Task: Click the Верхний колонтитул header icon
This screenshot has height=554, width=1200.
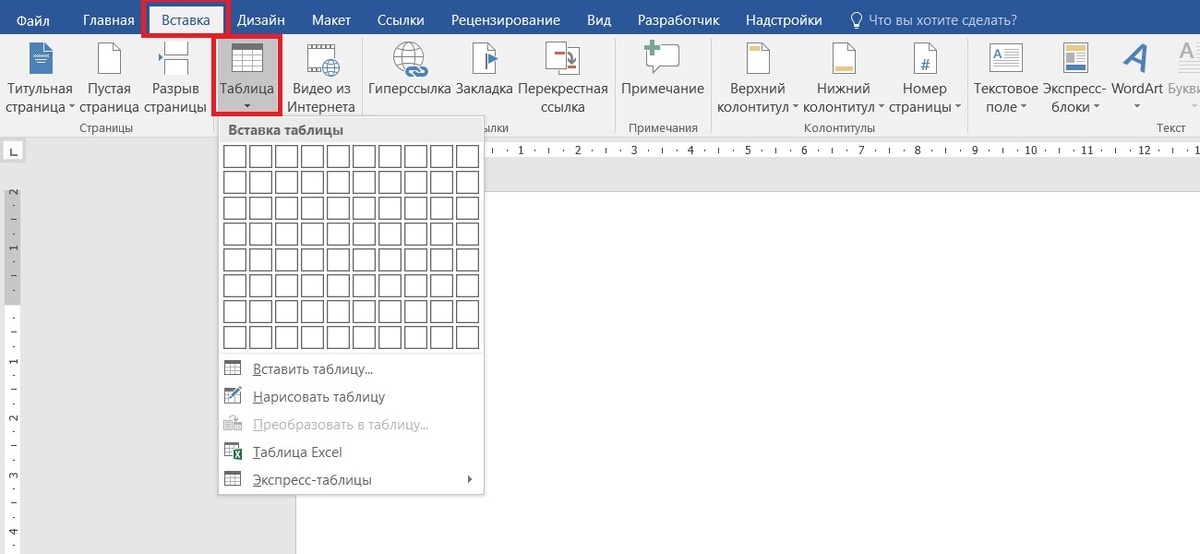Action: [x=757, y=59]
